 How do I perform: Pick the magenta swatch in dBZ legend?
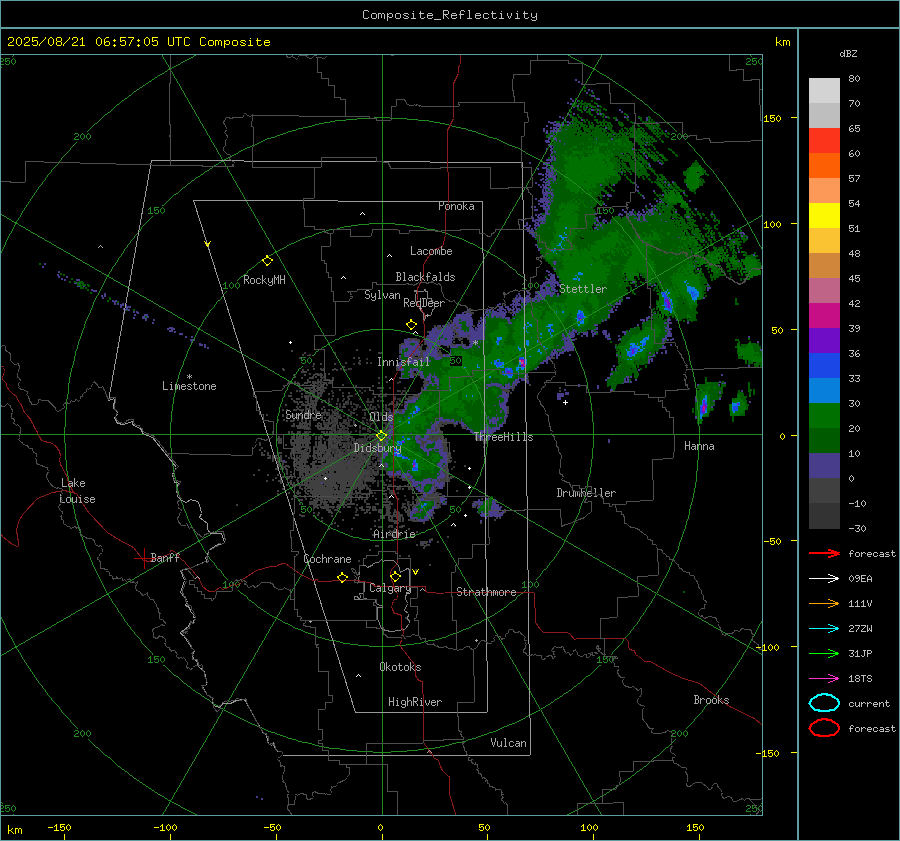pyautogui.click(x=824, y=315)
